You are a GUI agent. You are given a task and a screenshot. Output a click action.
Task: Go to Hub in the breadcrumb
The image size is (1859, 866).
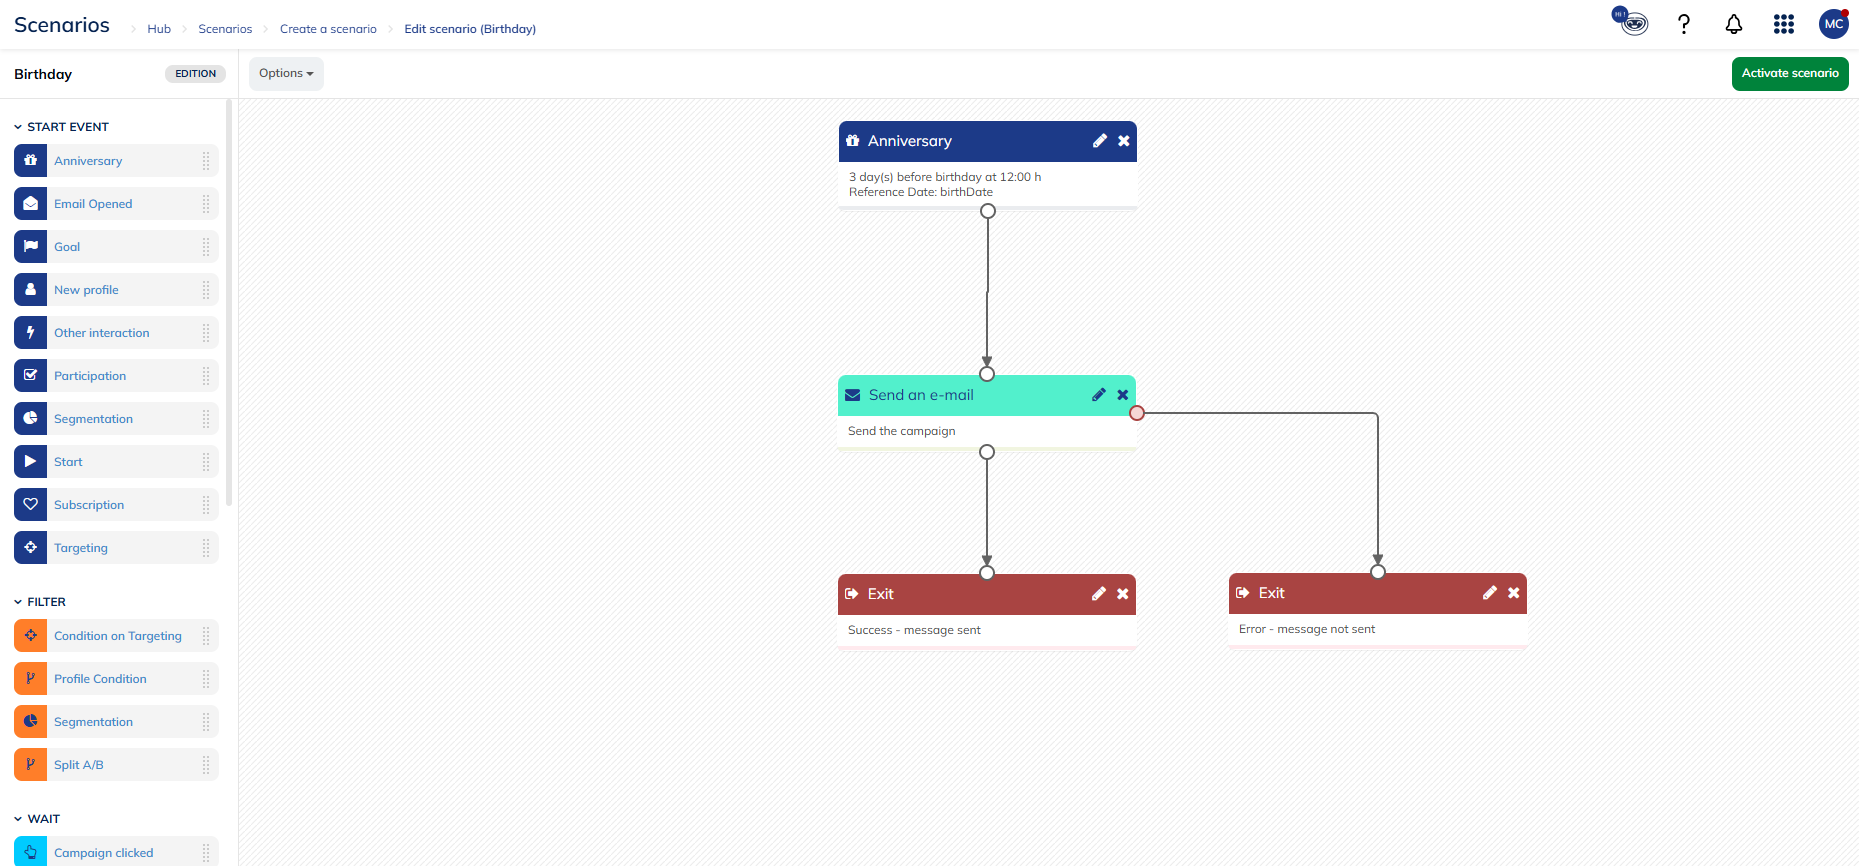[x=159, y=29]
